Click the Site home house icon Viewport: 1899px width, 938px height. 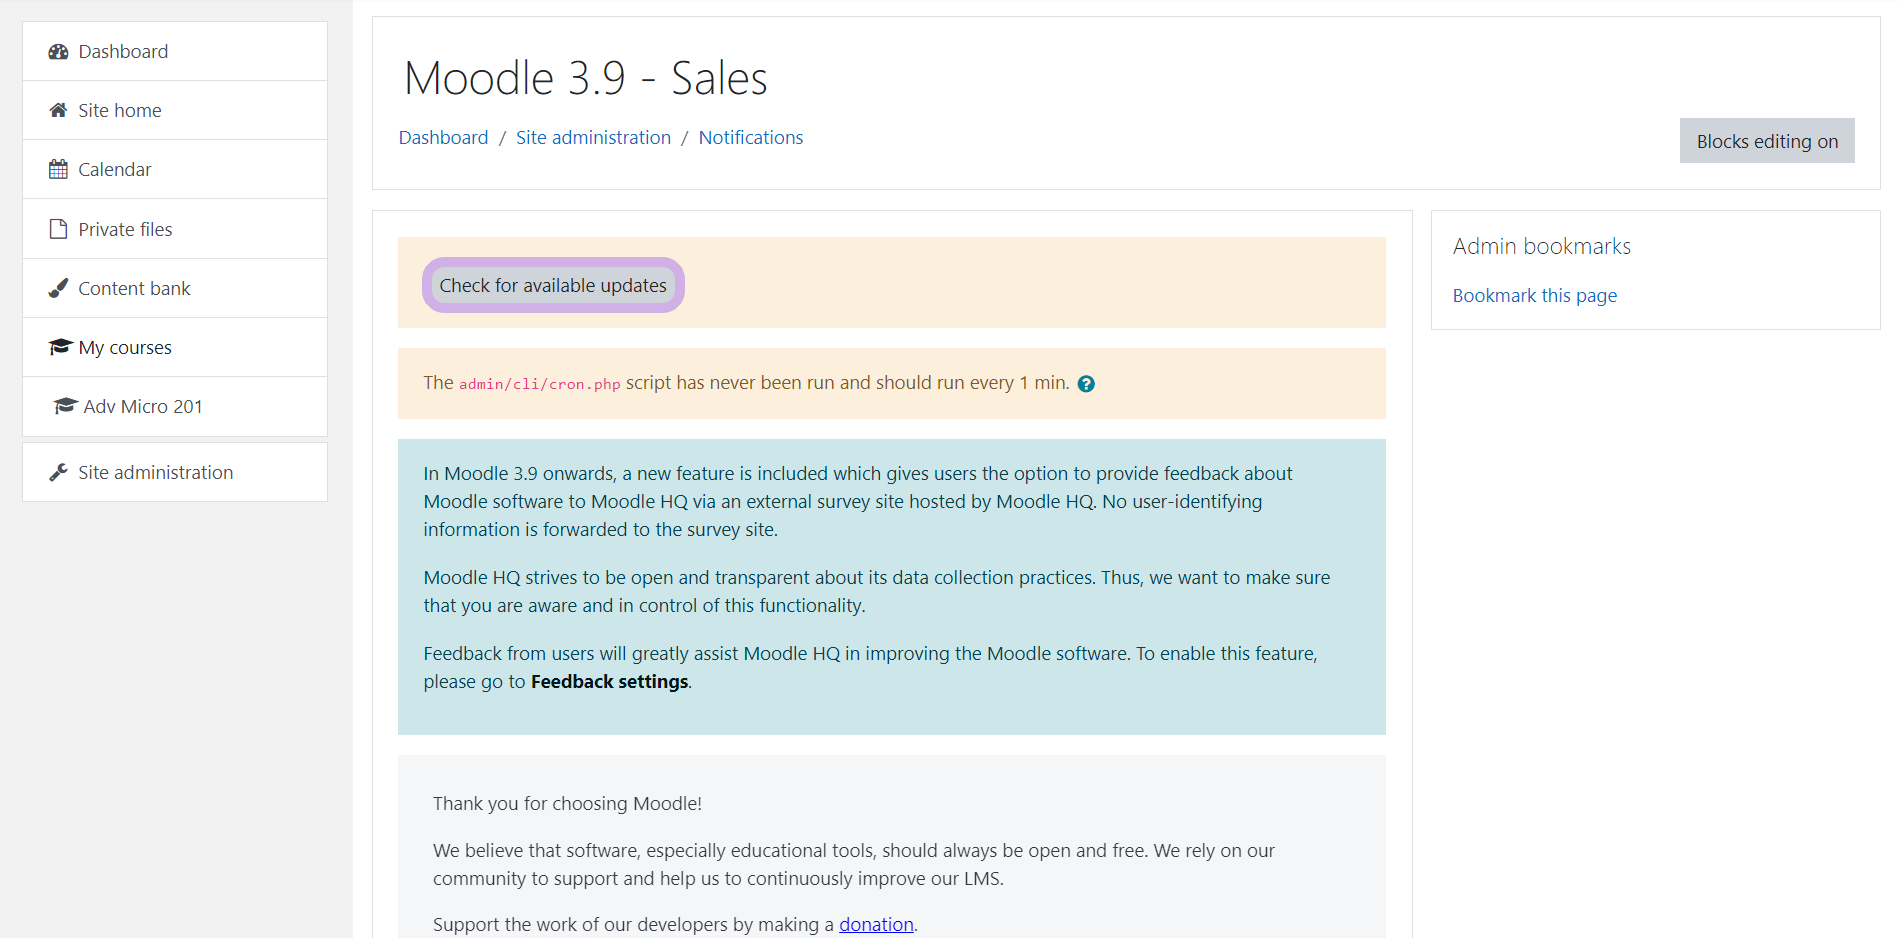[58, 111]
